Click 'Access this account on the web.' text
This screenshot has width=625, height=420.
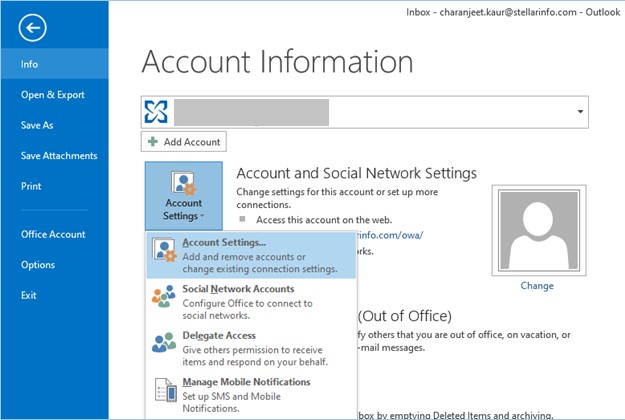324,220
